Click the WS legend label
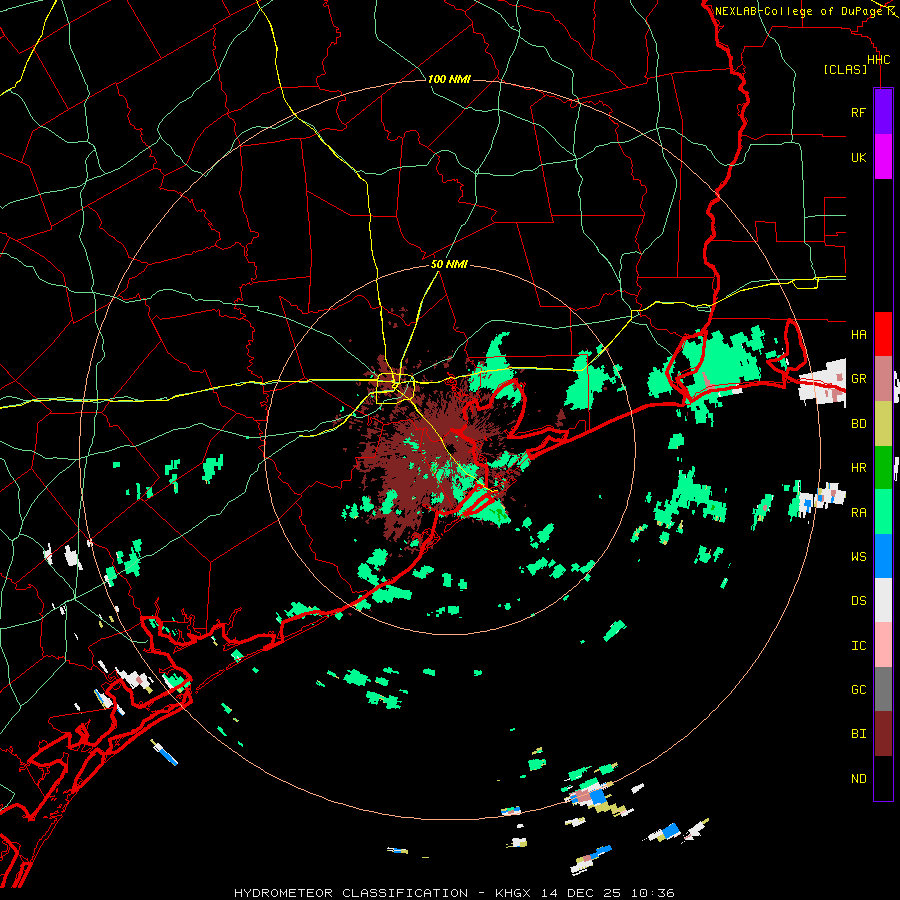 pos(858,556)
